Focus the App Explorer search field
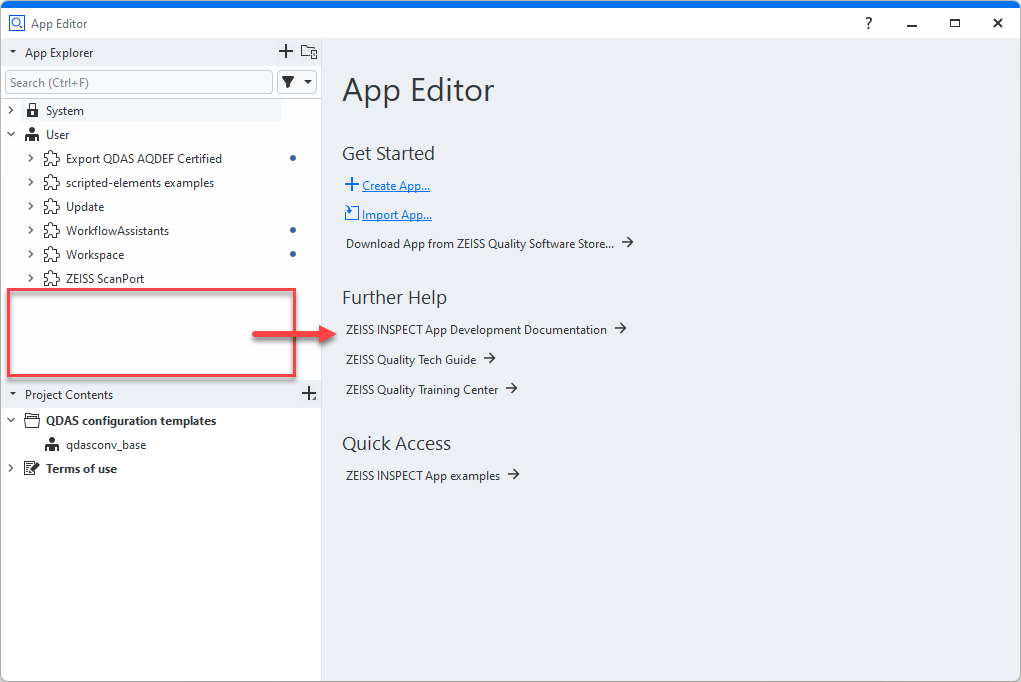 [x=138, y=82]
